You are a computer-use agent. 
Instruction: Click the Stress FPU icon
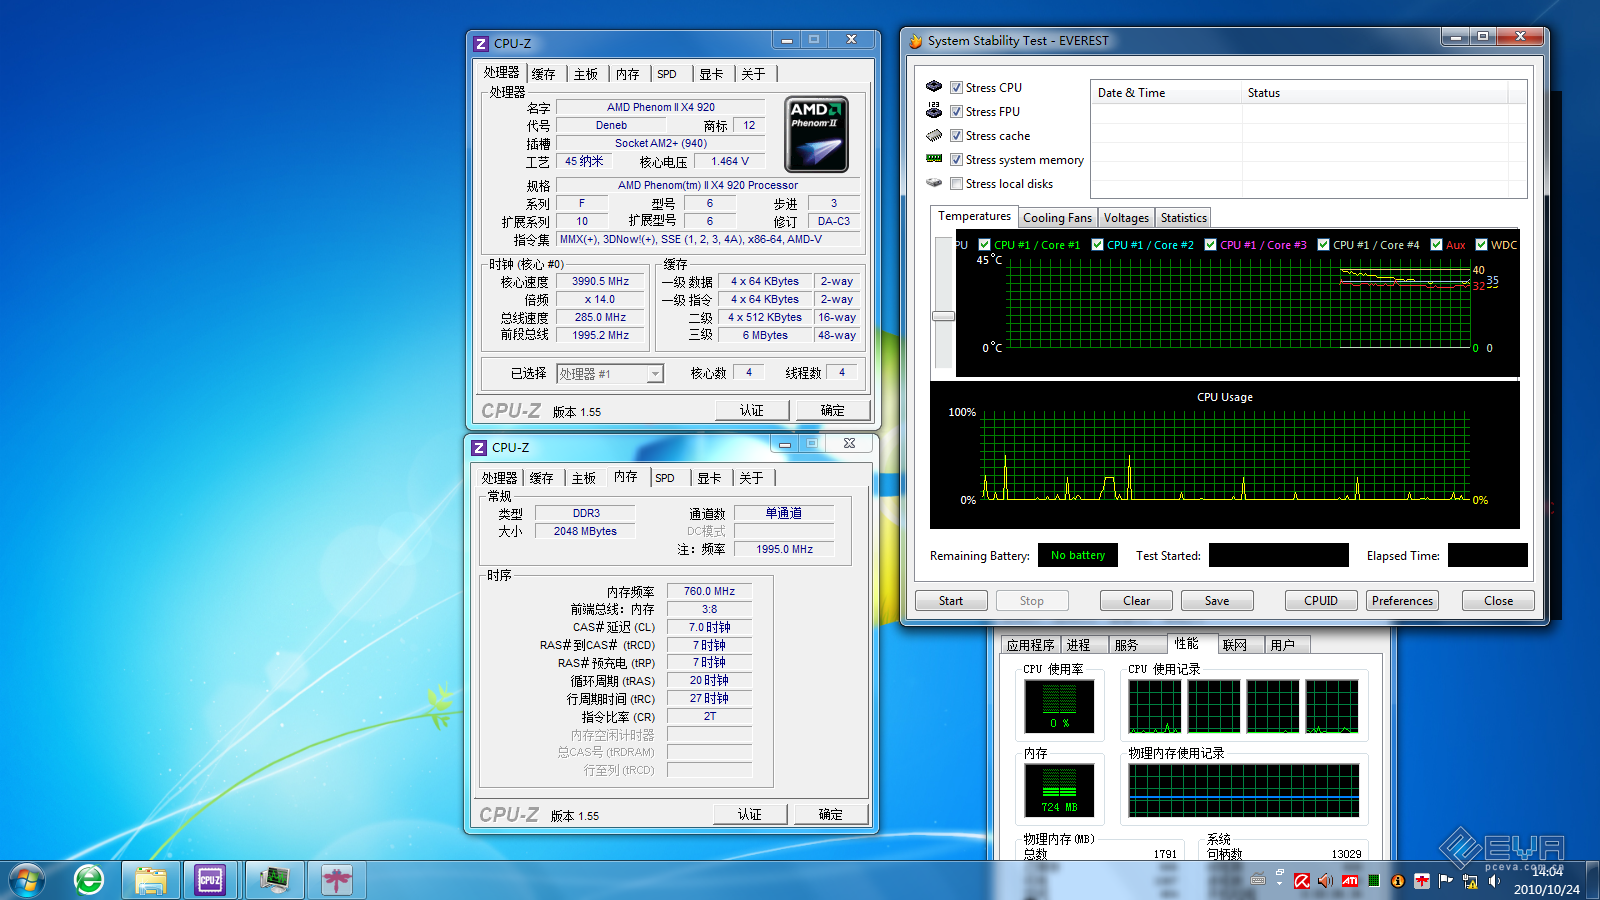(934, 110)
